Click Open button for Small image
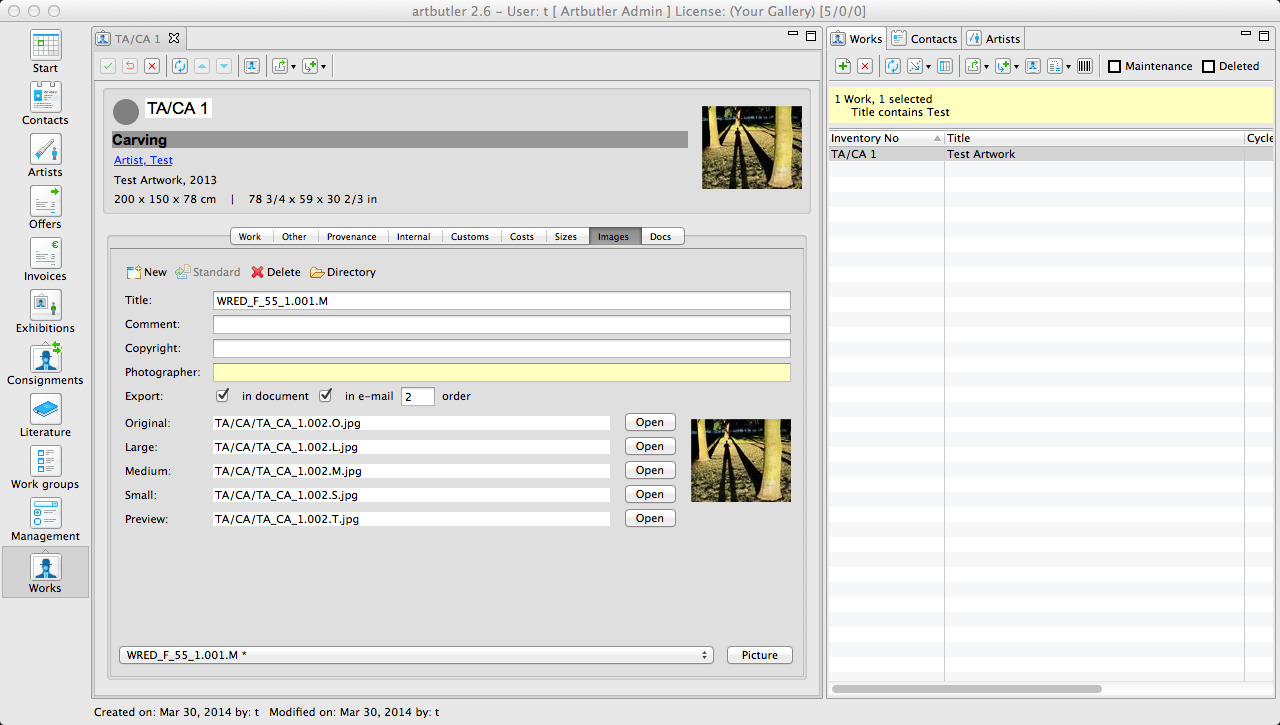The image size is (1280, 725). 650,494
